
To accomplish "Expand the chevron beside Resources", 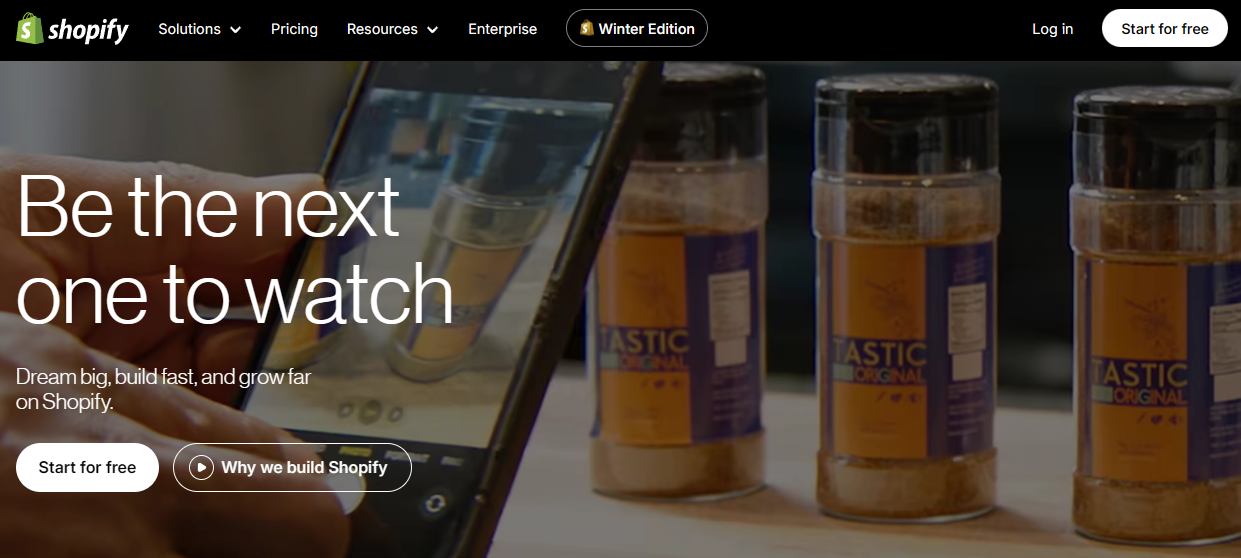I will pos(433,30).
